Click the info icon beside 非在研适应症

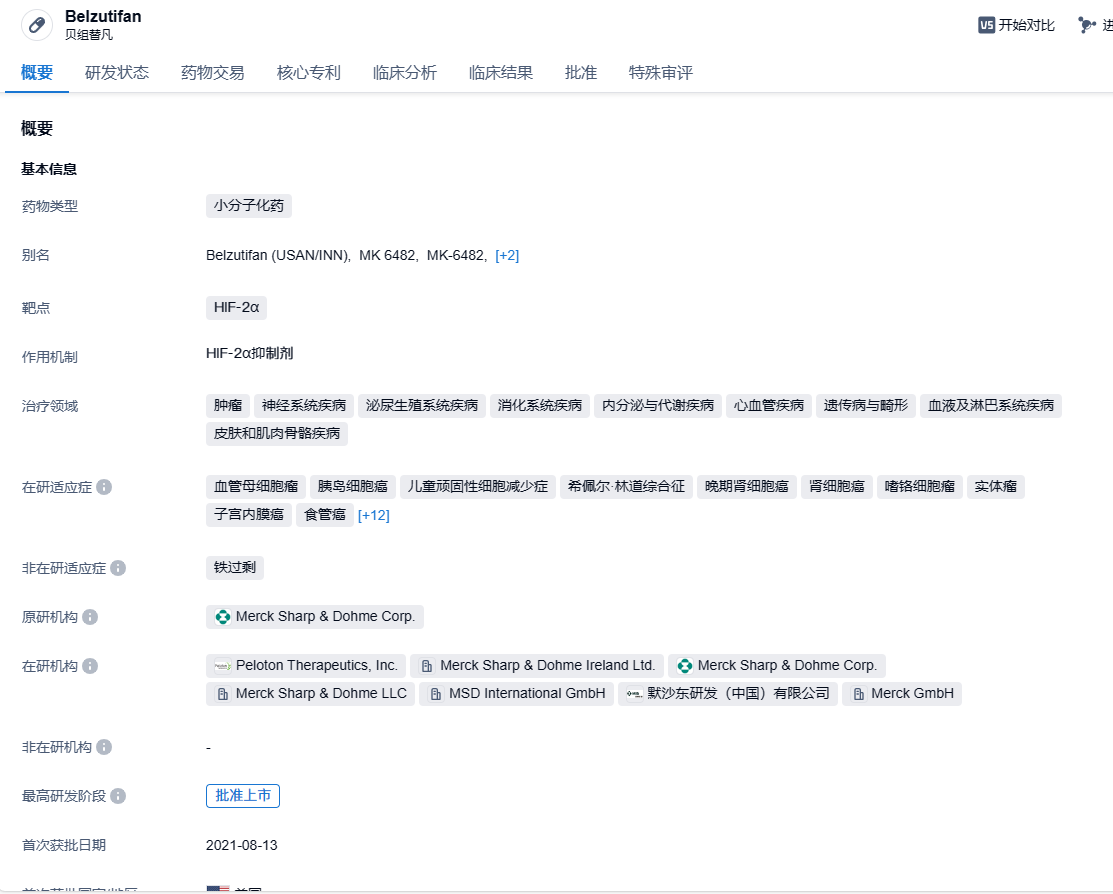point(118,568)
